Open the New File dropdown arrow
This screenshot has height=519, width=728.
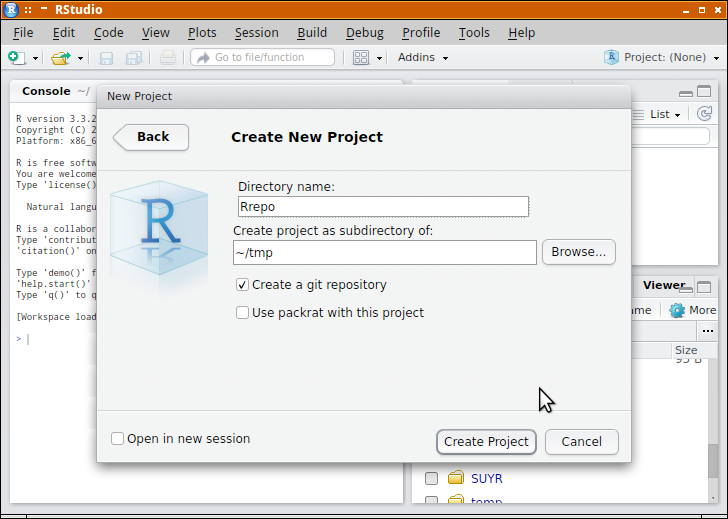35,58
